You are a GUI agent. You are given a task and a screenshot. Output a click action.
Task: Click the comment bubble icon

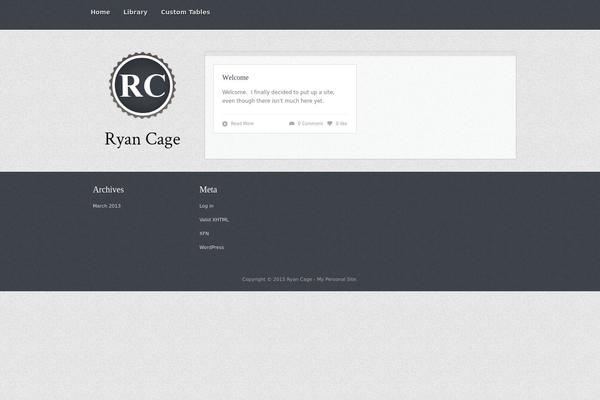pyautogui.click(x=292, y=123)
